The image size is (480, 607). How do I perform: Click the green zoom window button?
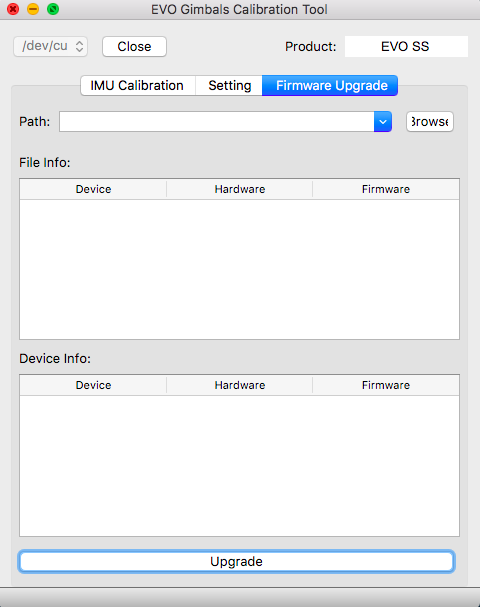point(53,9)
